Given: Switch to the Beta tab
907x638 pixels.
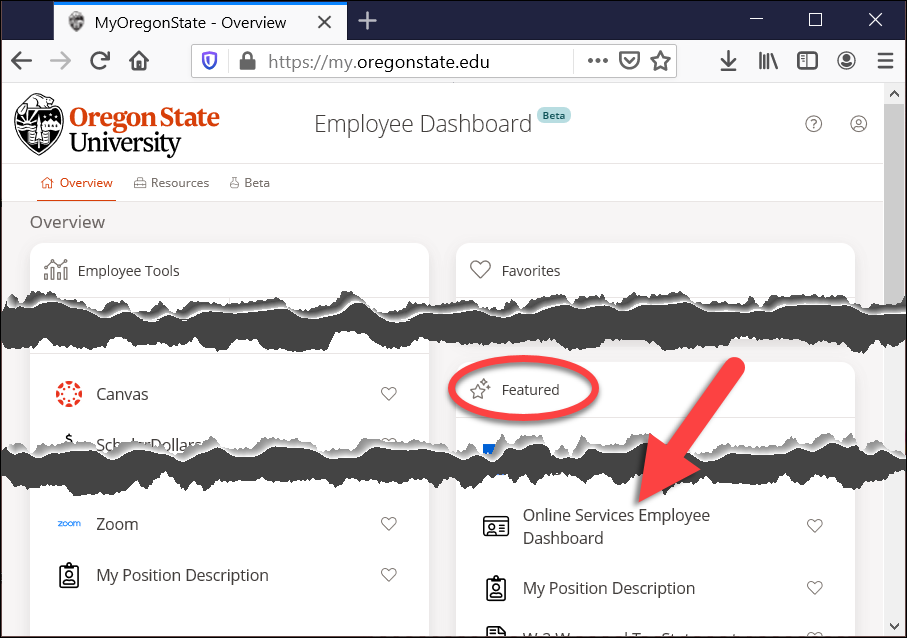Looking at the screenshot, I should click(250, 183).
